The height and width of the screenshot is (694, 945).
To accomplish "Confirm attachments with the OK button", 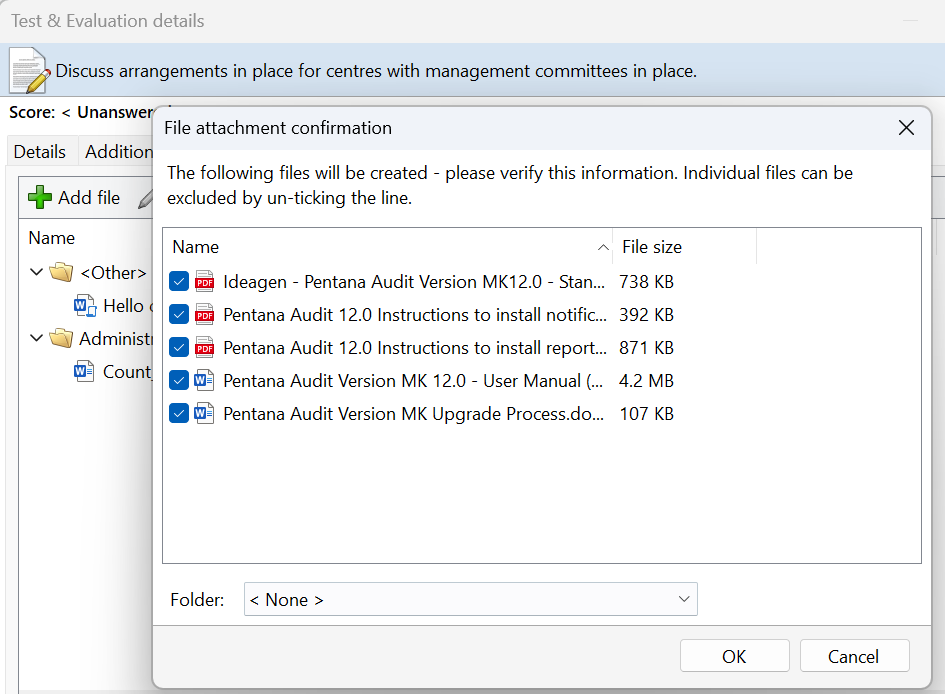I will coord(735,656).
